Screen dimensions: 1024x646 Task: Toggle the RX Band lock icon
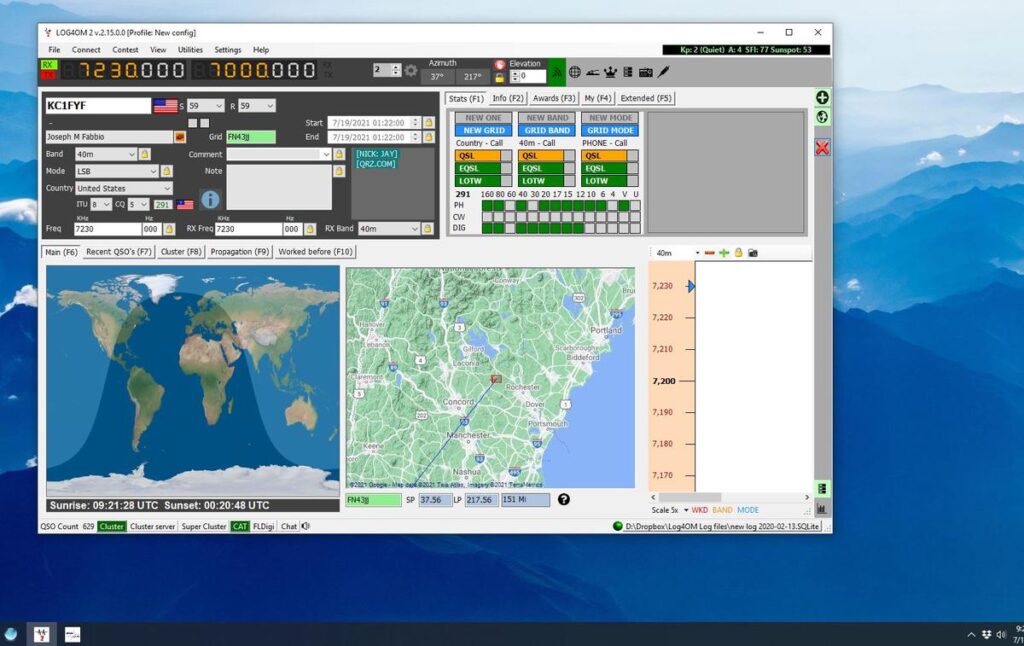[x=428, y=229]
